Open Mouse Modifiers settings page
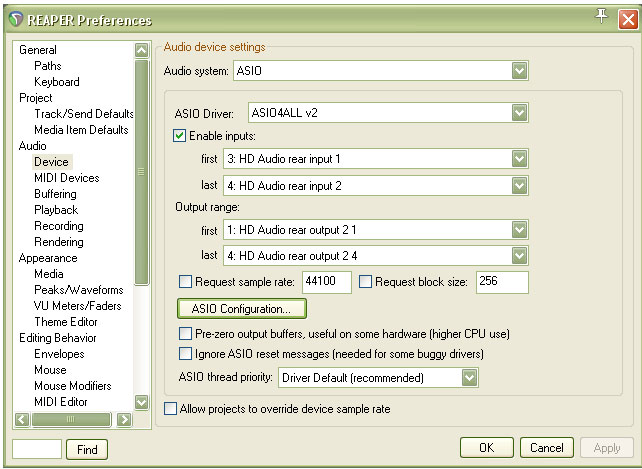Screen dimensions: 642x469 73,386
